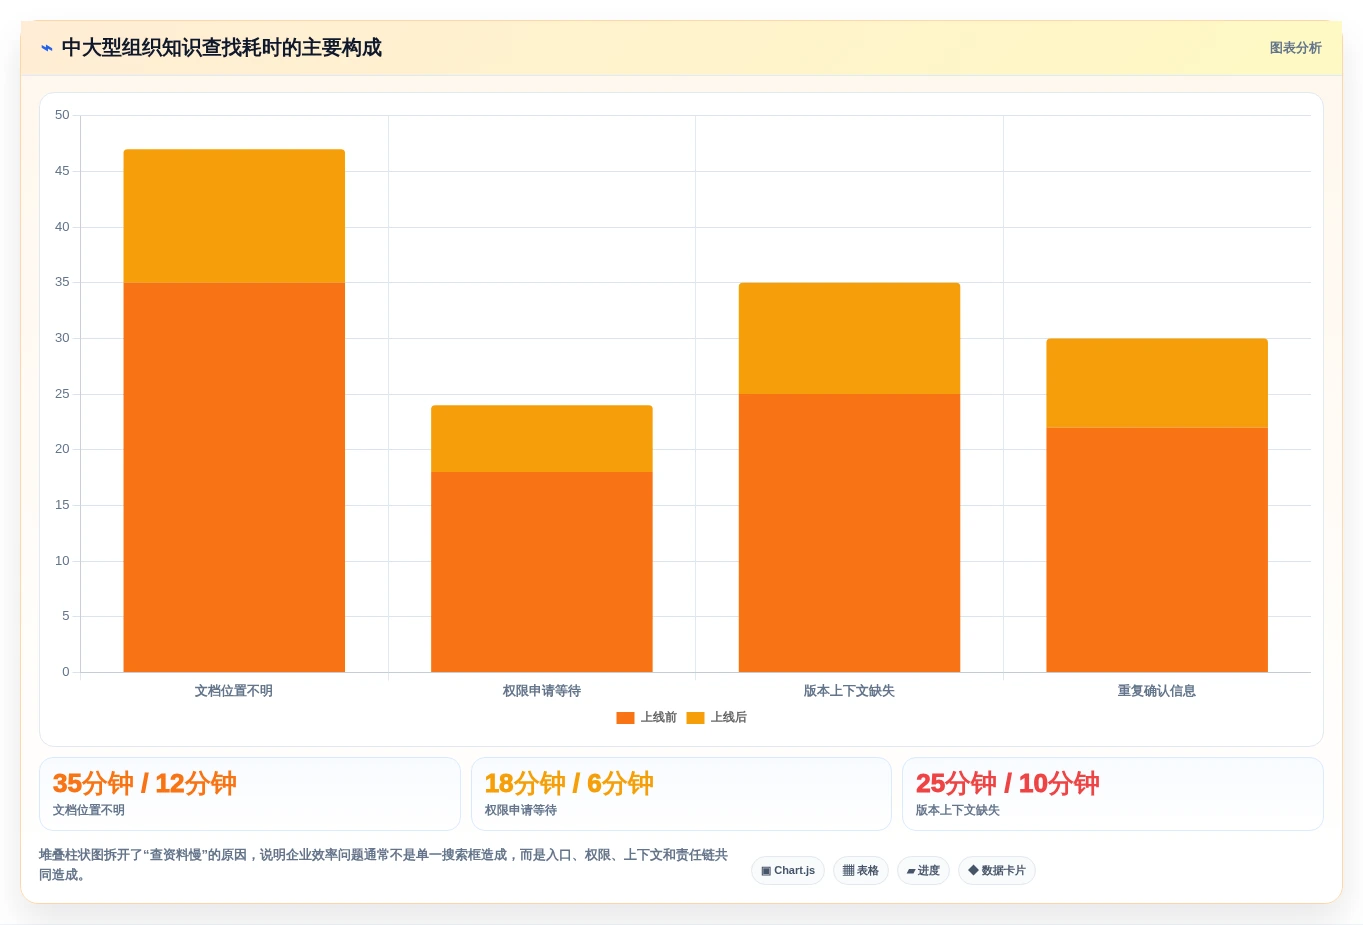This screenshot has height=925, width=1363.
Task: Select the 上线前 bar segment for 重复确认信息
Action: click(x=1157, y=550)
